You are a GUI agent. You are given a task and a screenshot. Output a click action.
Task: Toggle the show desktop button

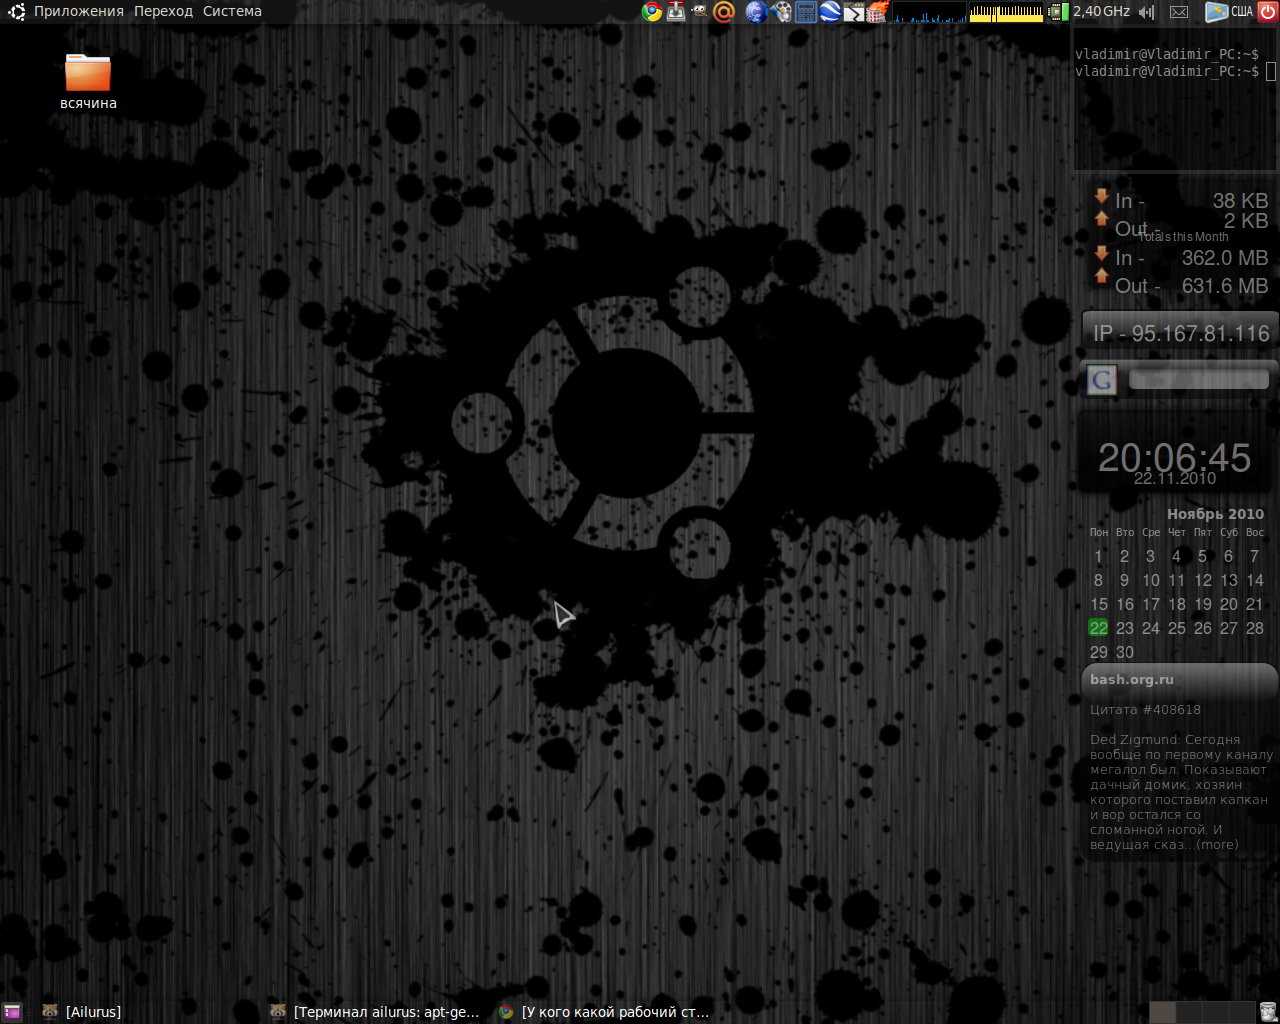[x=12, y=1012]
